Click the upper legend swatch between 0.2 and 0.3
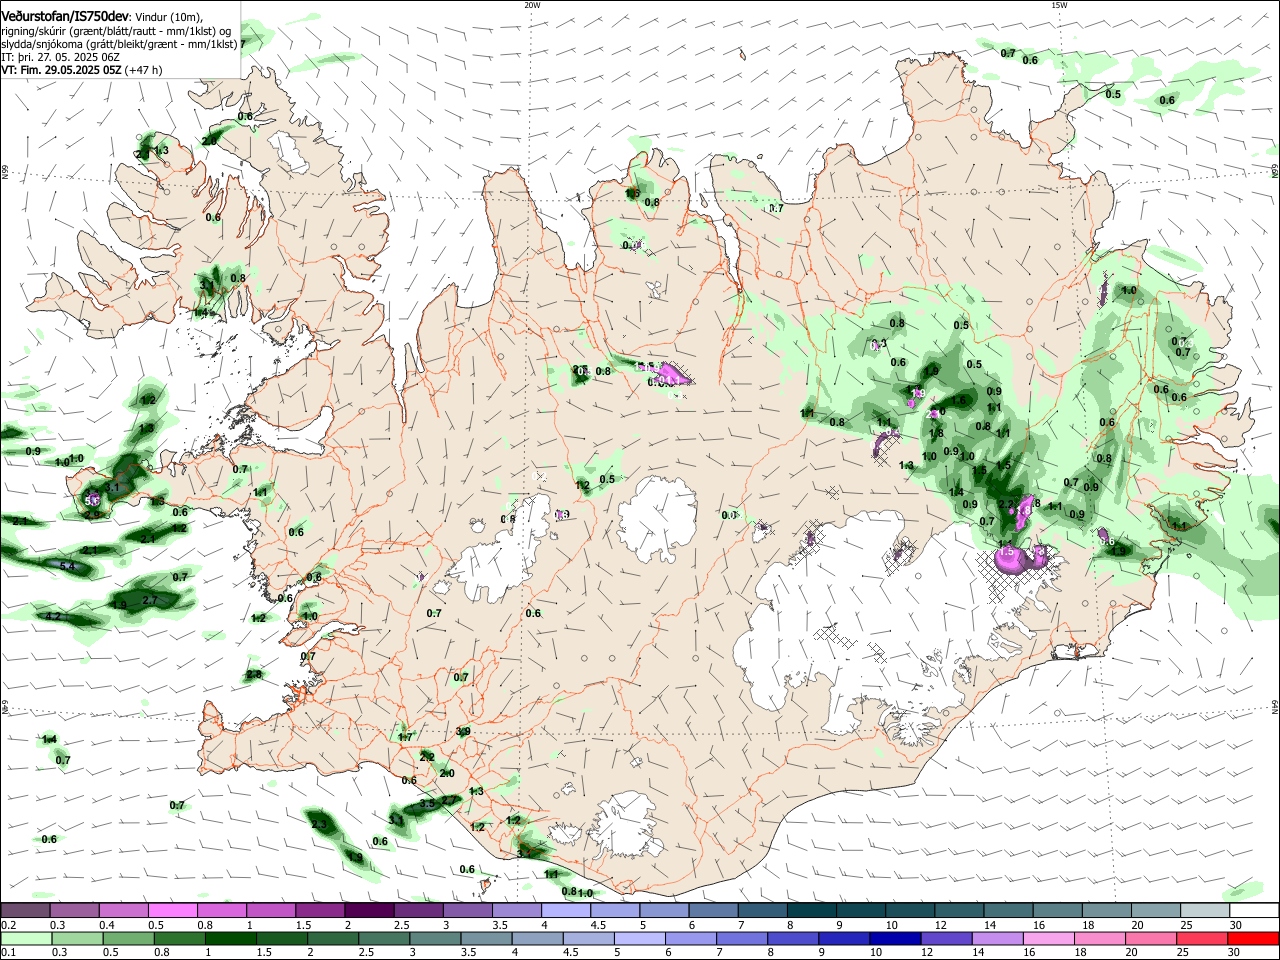 click(25, 910)
